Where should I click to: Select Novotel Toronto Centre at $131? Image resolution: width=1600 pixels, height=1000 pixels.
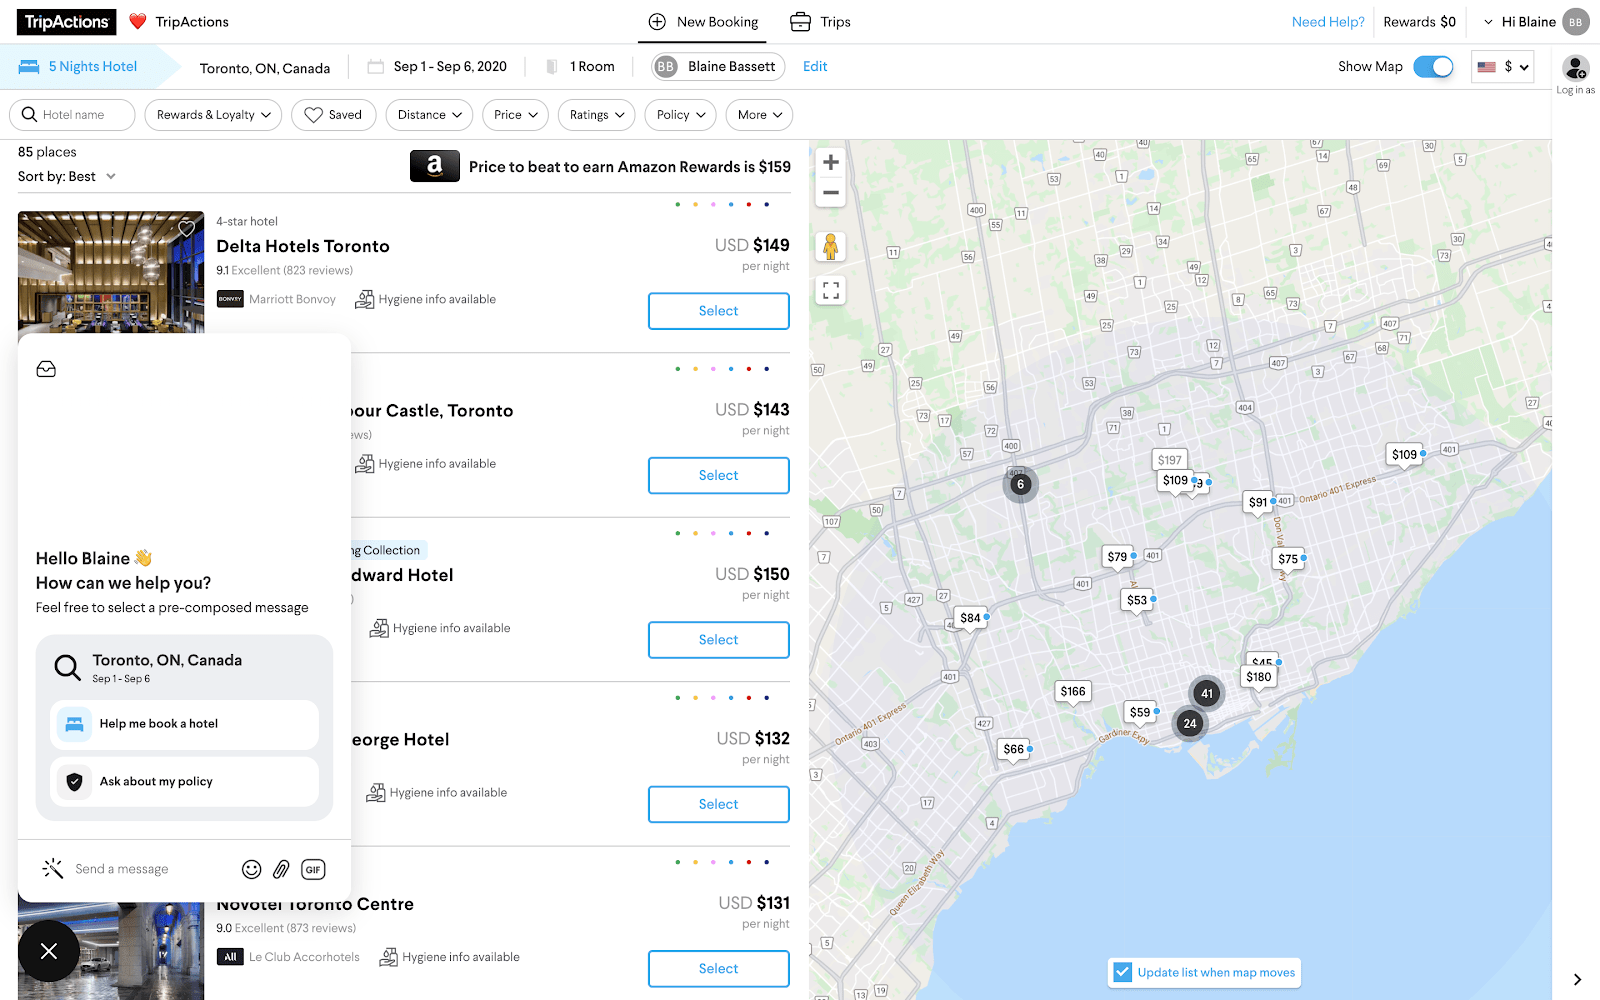pos(719,969)
